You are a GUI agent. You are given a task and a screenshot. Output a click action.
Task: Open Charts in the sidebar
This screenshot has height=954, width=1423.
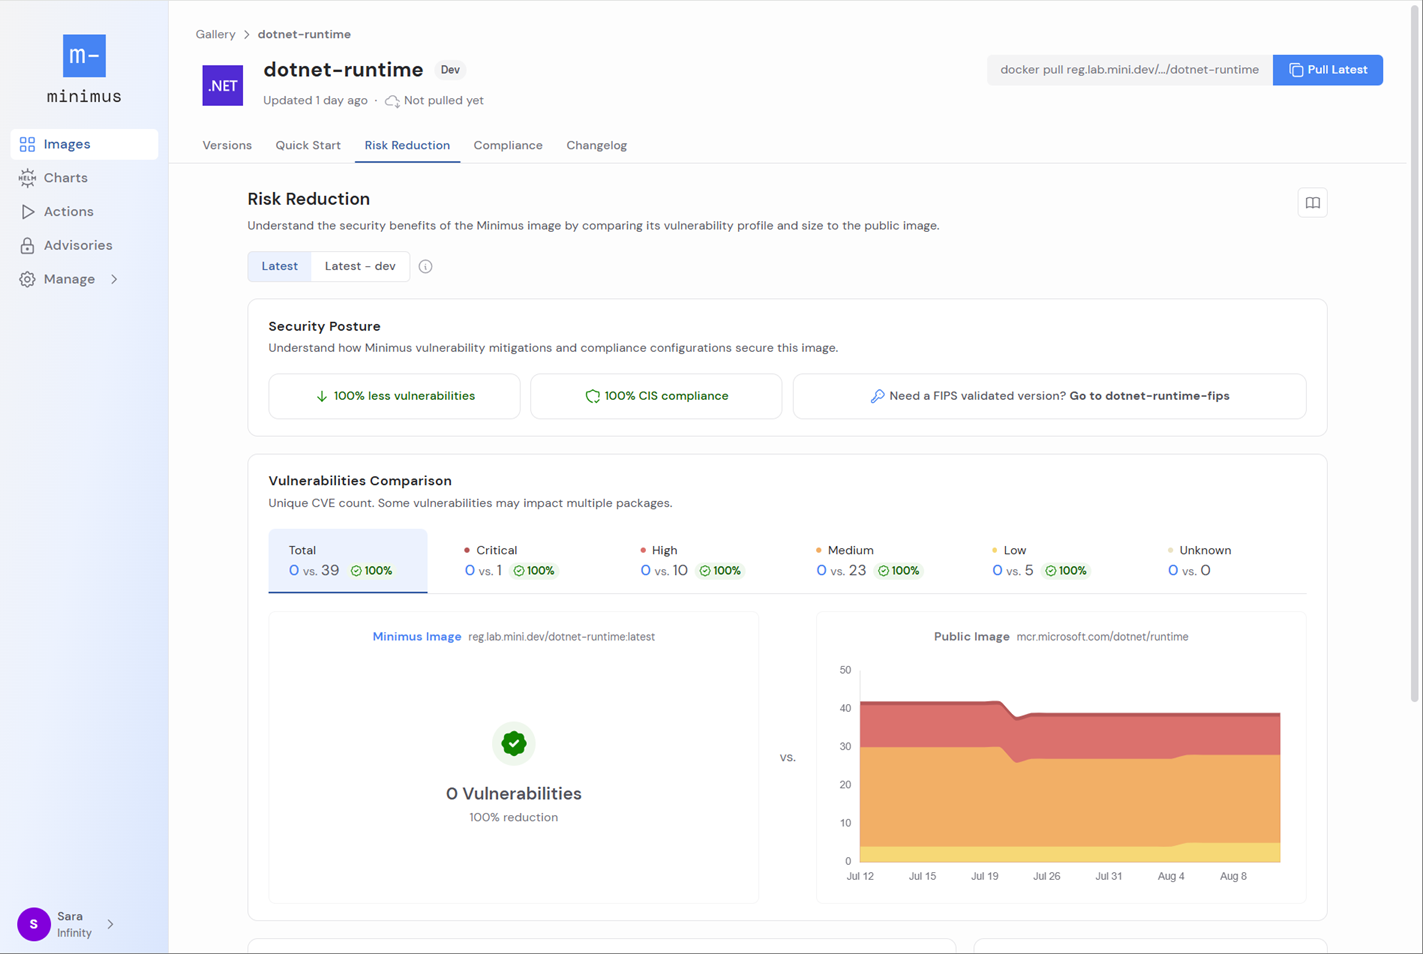[84, 178]
